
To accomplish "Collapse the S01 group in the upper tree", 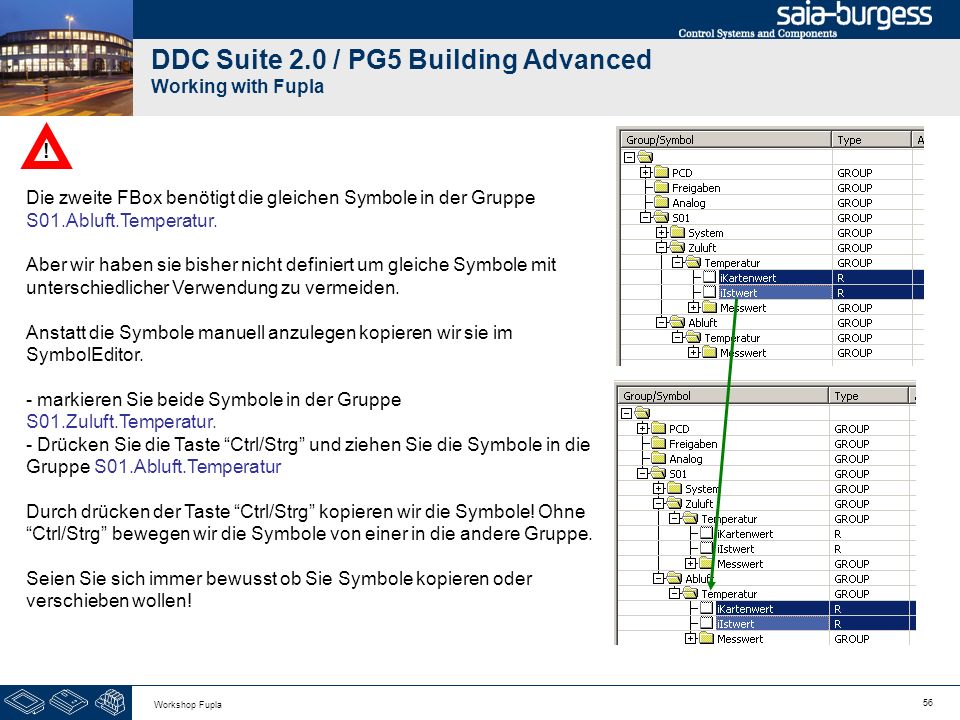I will point(645,217).
